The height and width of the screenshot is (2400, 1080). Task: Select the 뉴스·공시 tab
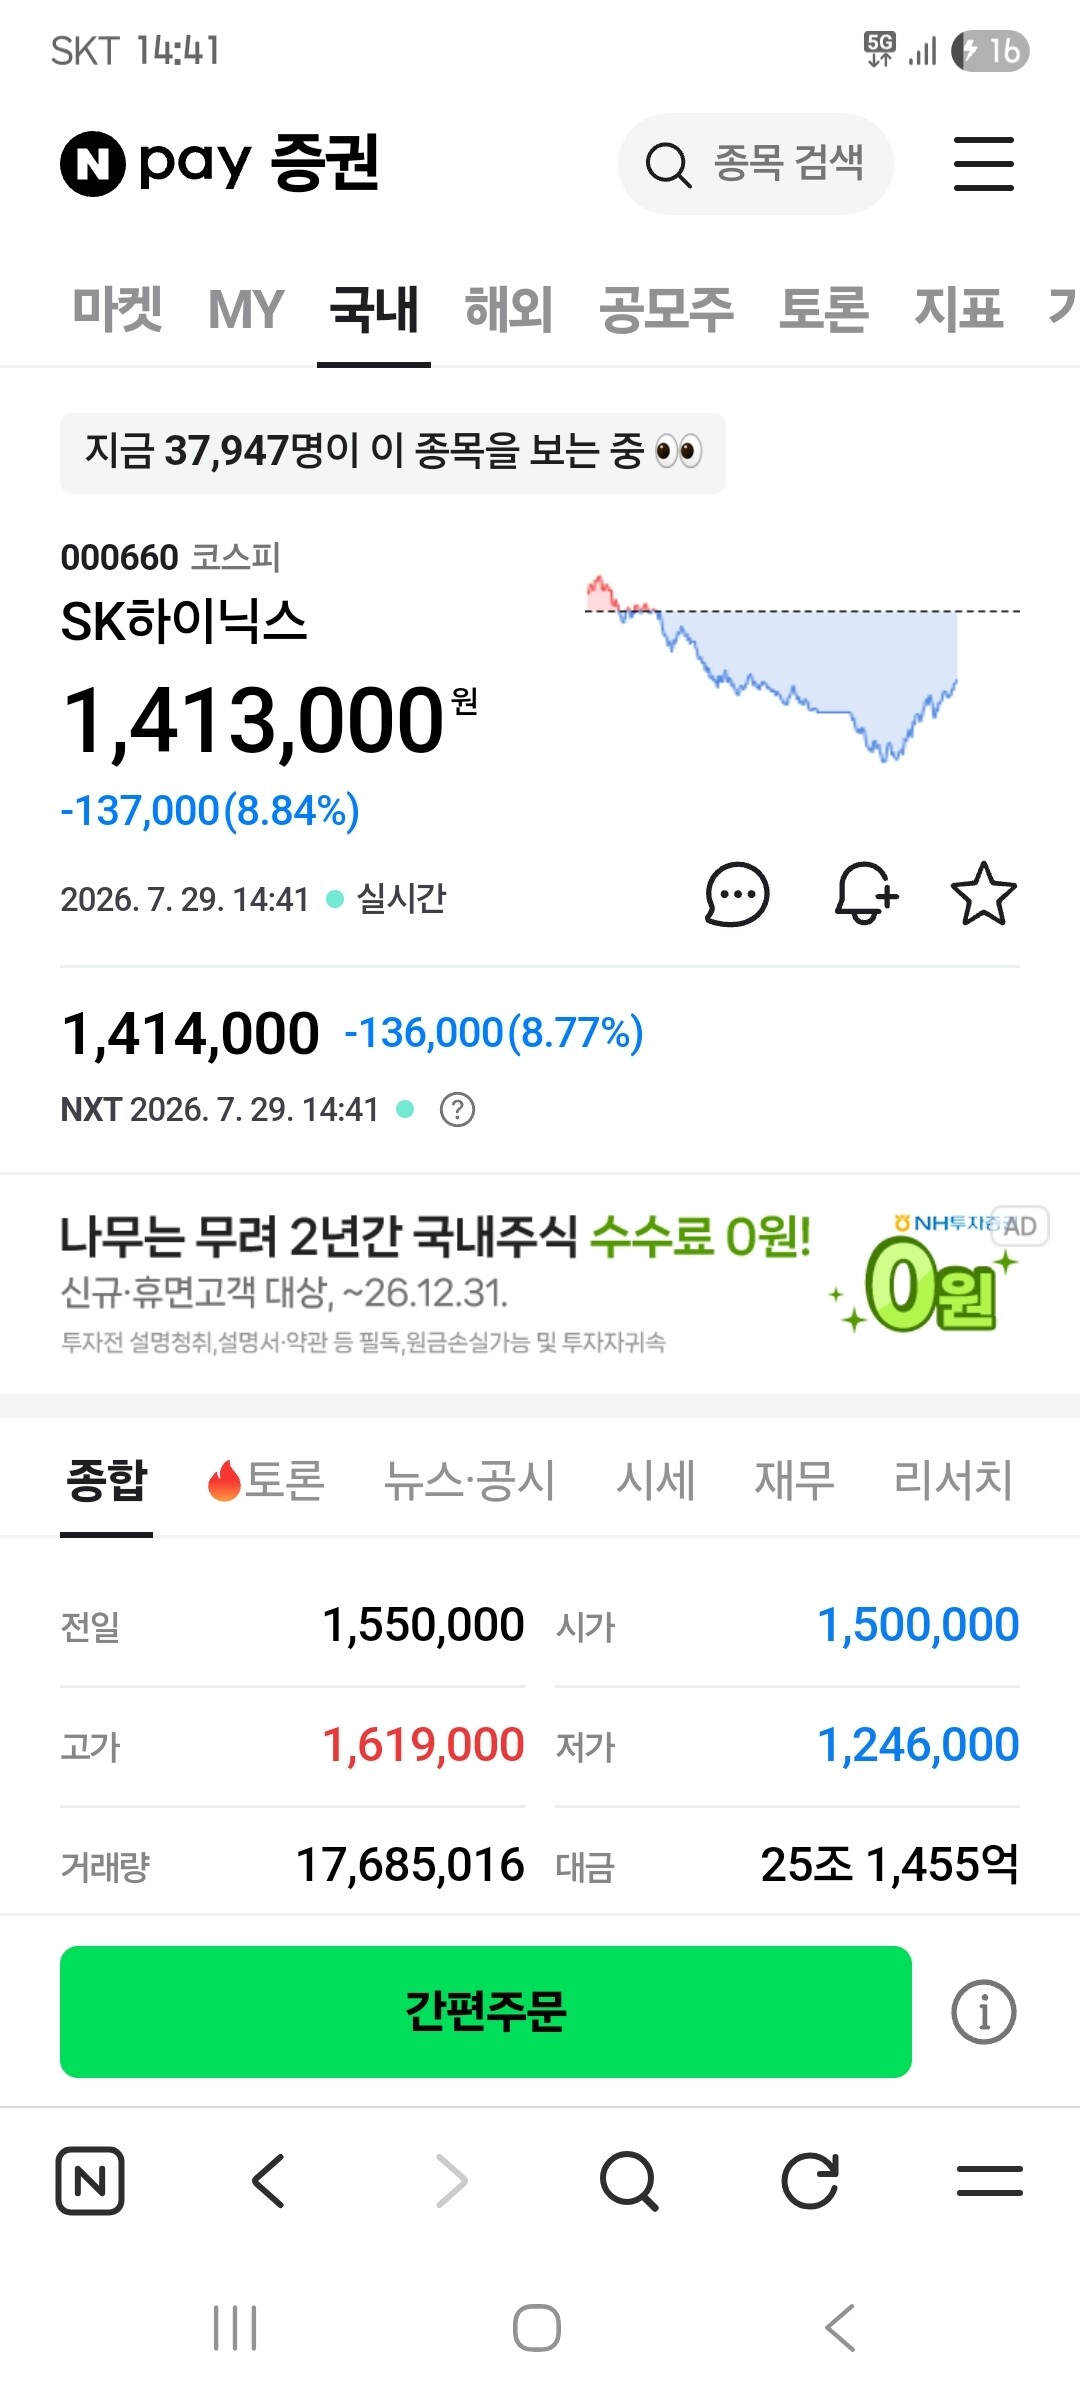coord(469,1480)
